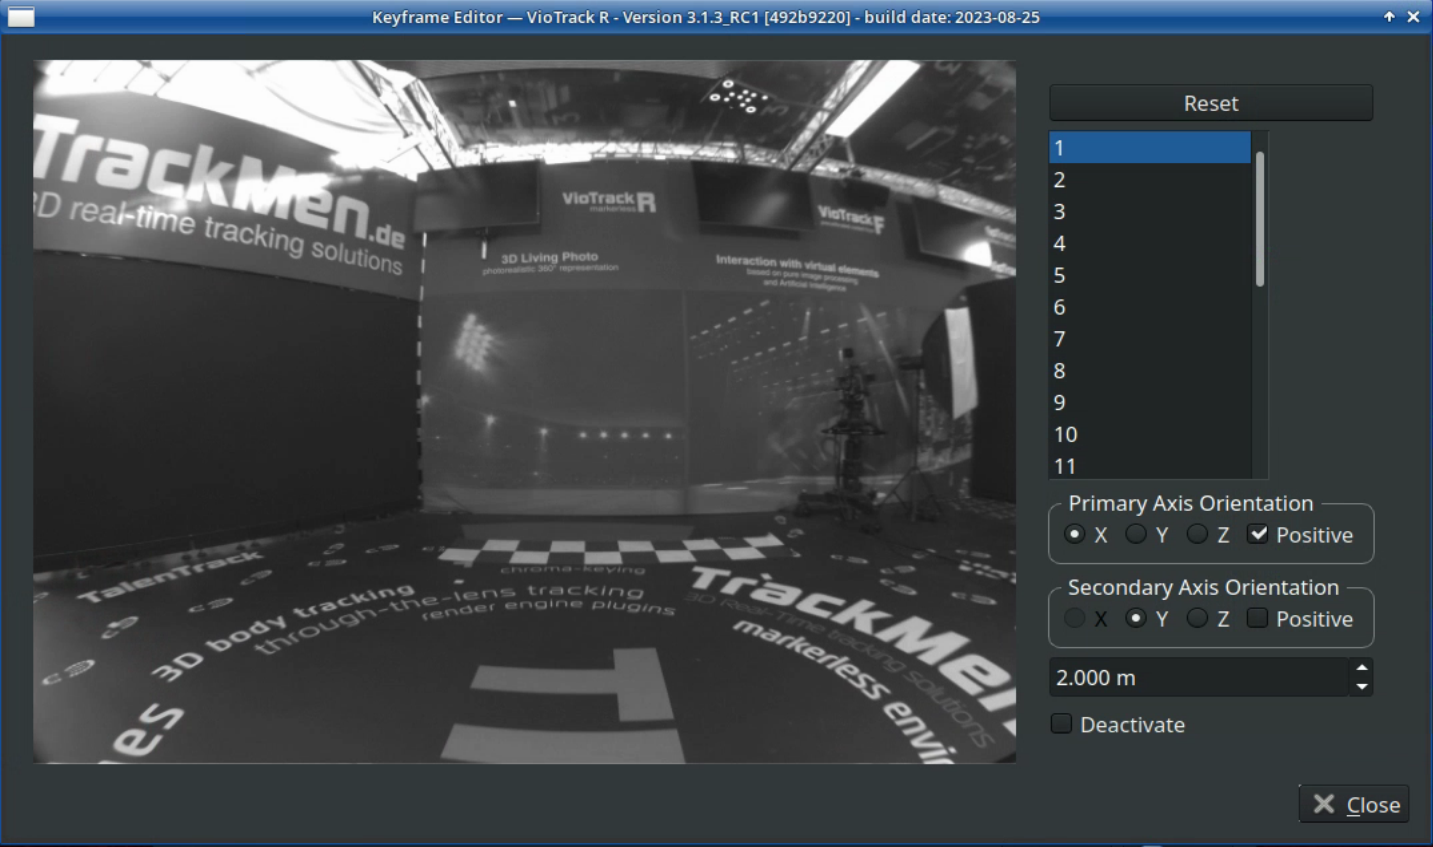
Task: Set Primary Axis Orientation to Z
Action: tap(1197, 535)
